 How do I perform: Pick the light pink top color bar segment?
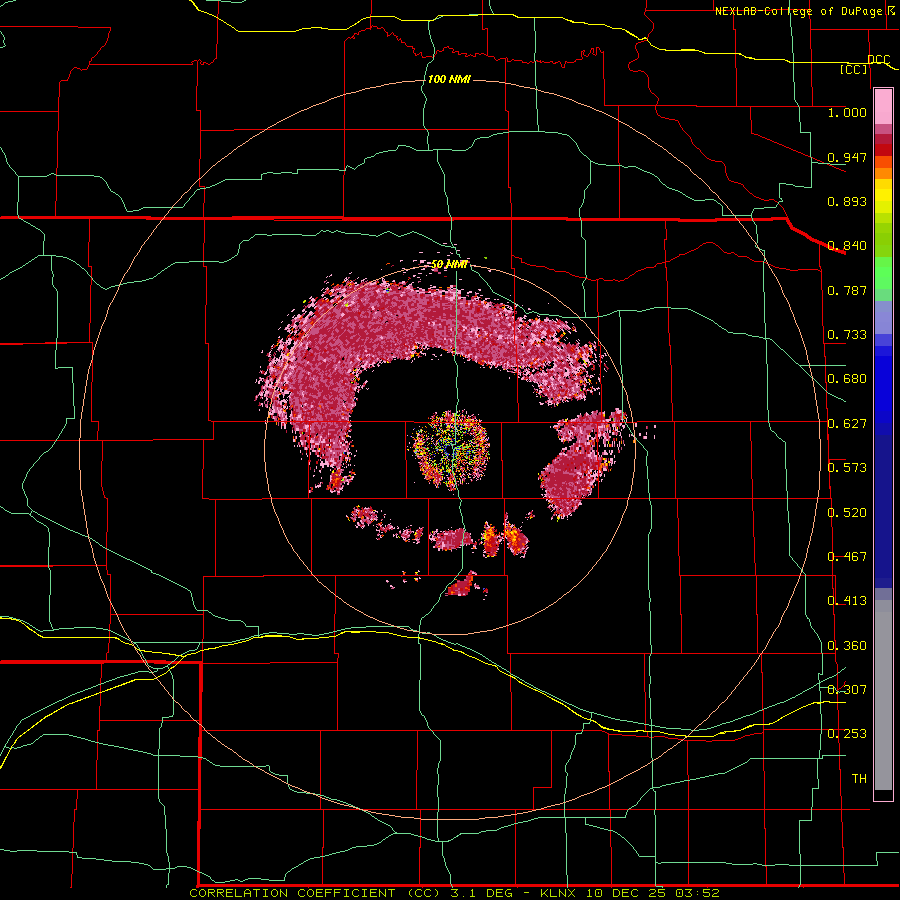pos(883,107)
